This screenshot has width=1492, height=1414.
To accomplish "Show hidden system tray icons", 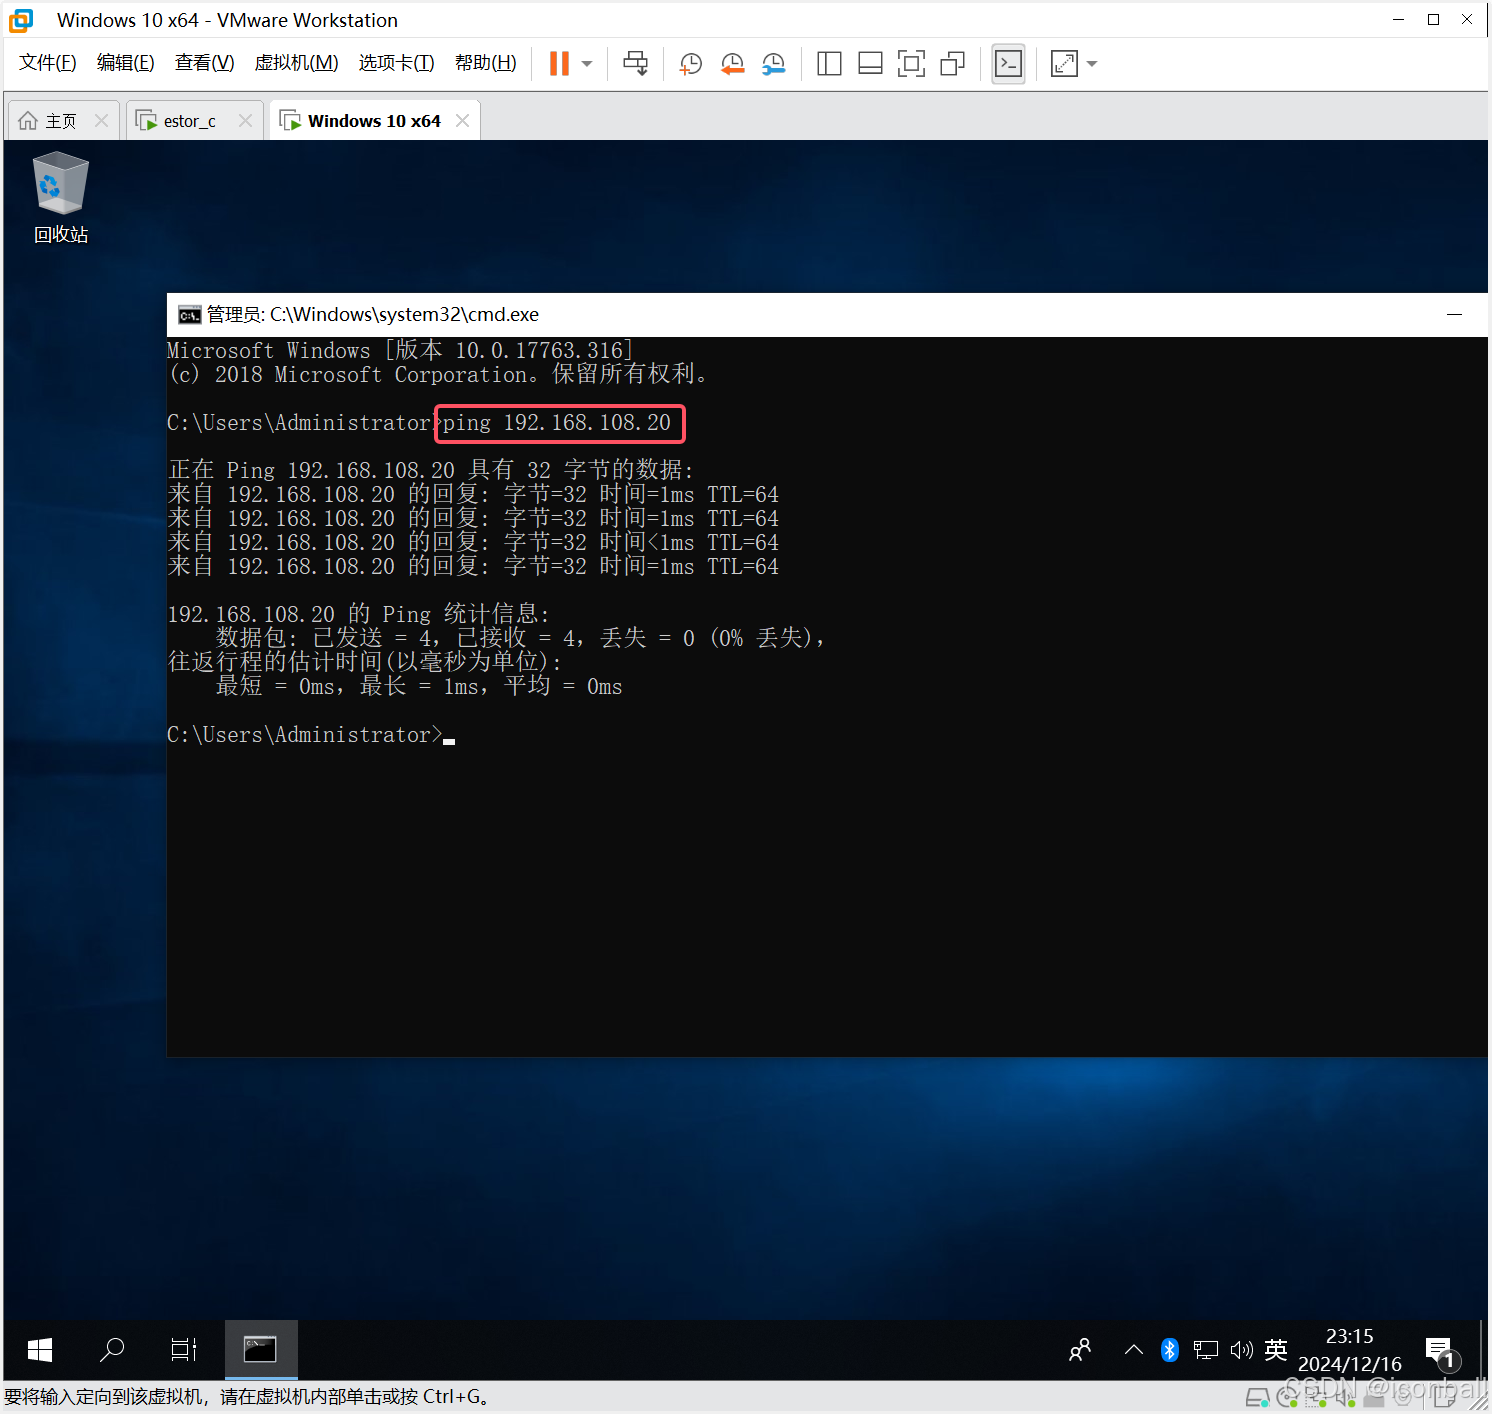I will pyautogui.click(x=1133, y=1350).
